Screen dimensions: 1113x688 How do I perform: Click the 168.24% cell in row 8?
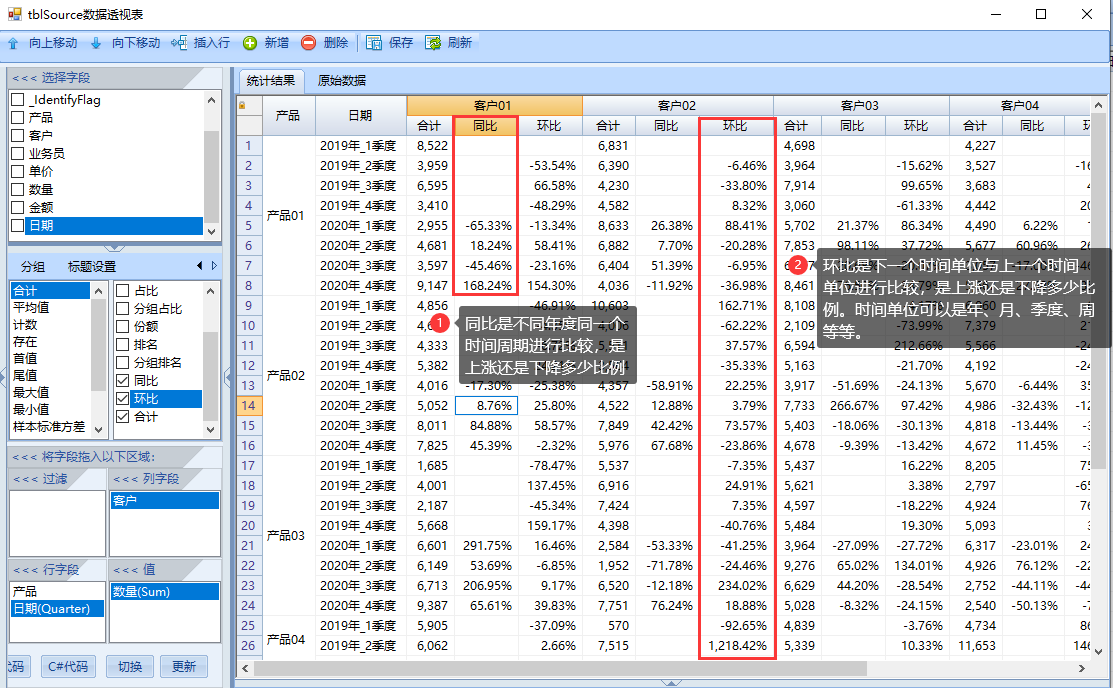pyautogui.click(x=486, y=285)
